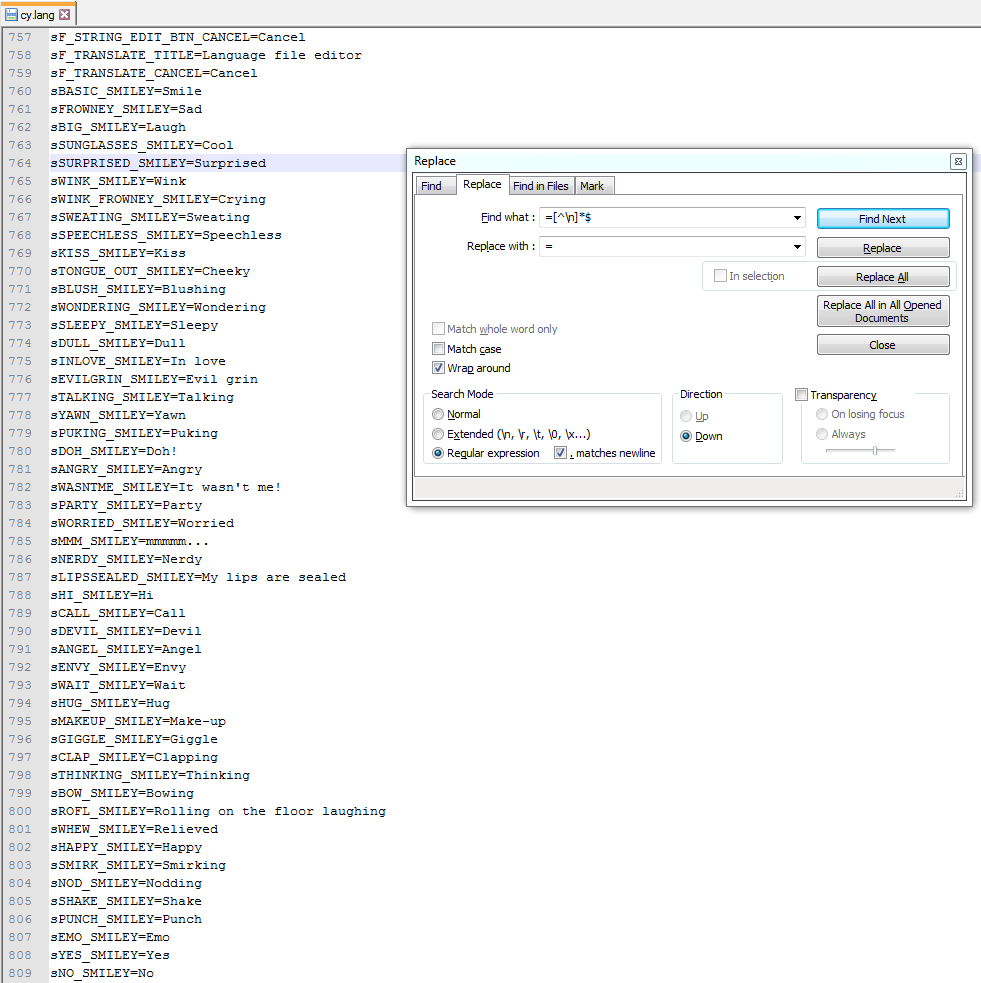Adjust the transparency slider
Image resolution: width=981 pixels, height=983 pixels.
[875, 450]
